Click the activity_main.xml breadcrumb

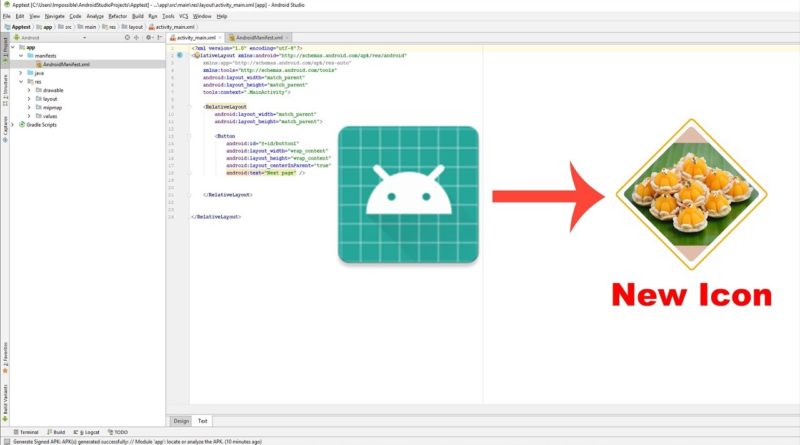coord(171,27)
